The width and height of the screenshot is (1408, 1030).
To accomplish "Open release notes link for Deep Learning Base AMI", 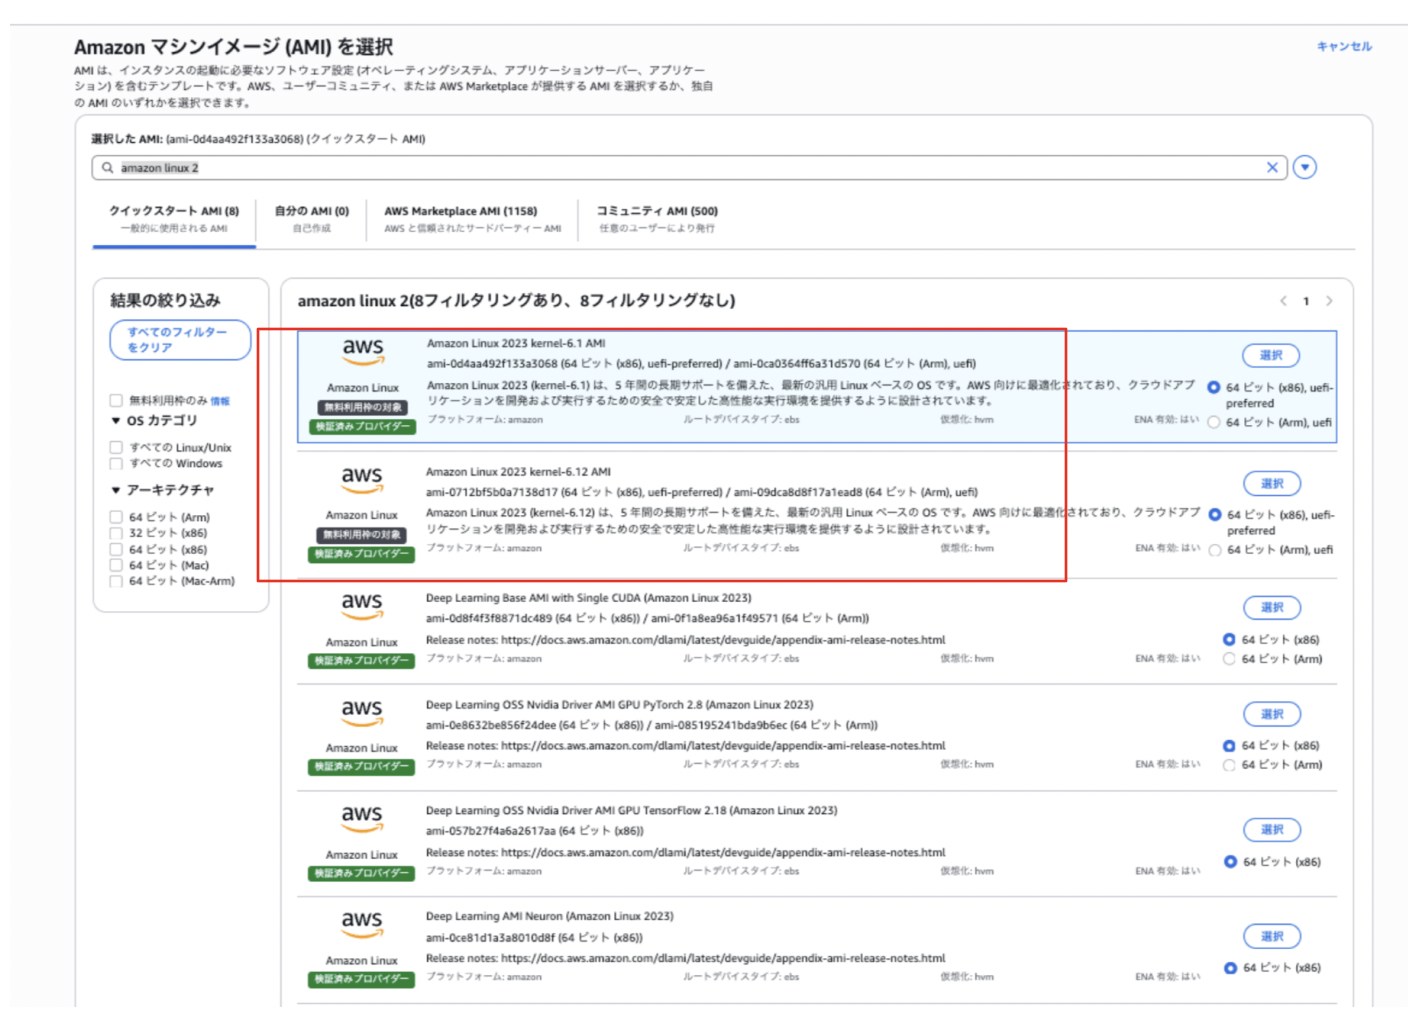I will click(x=723, y=640).
